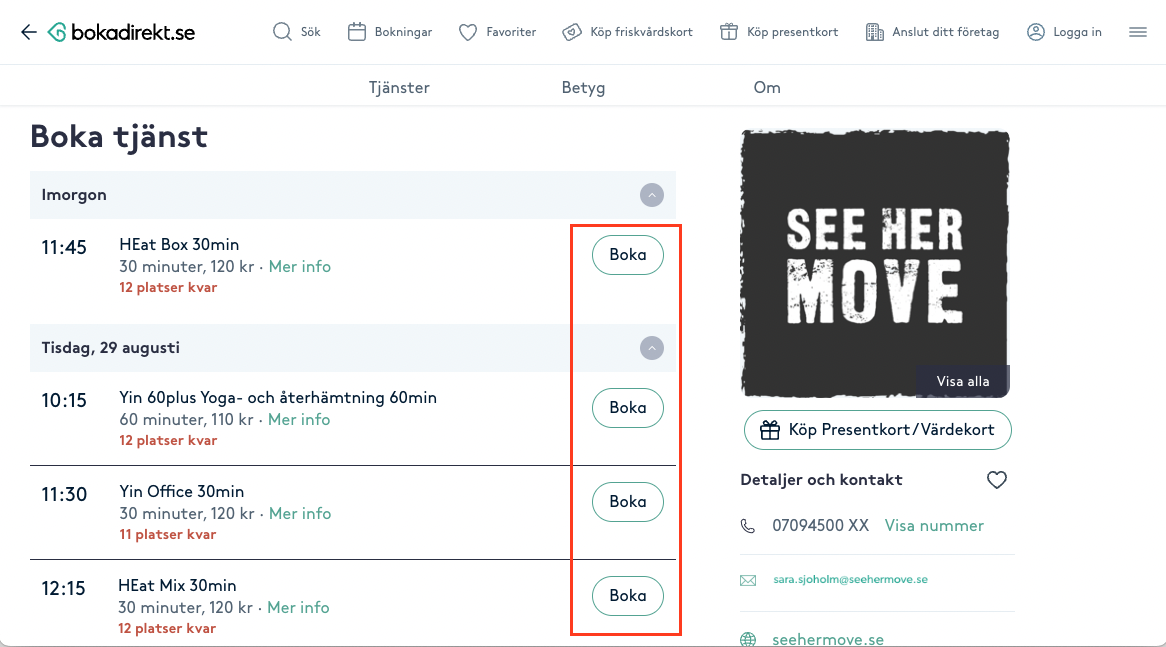The width and height of the screenshot is (1166, 647).
Task: Open the hamburger menu
Action: coord(1138,32)
